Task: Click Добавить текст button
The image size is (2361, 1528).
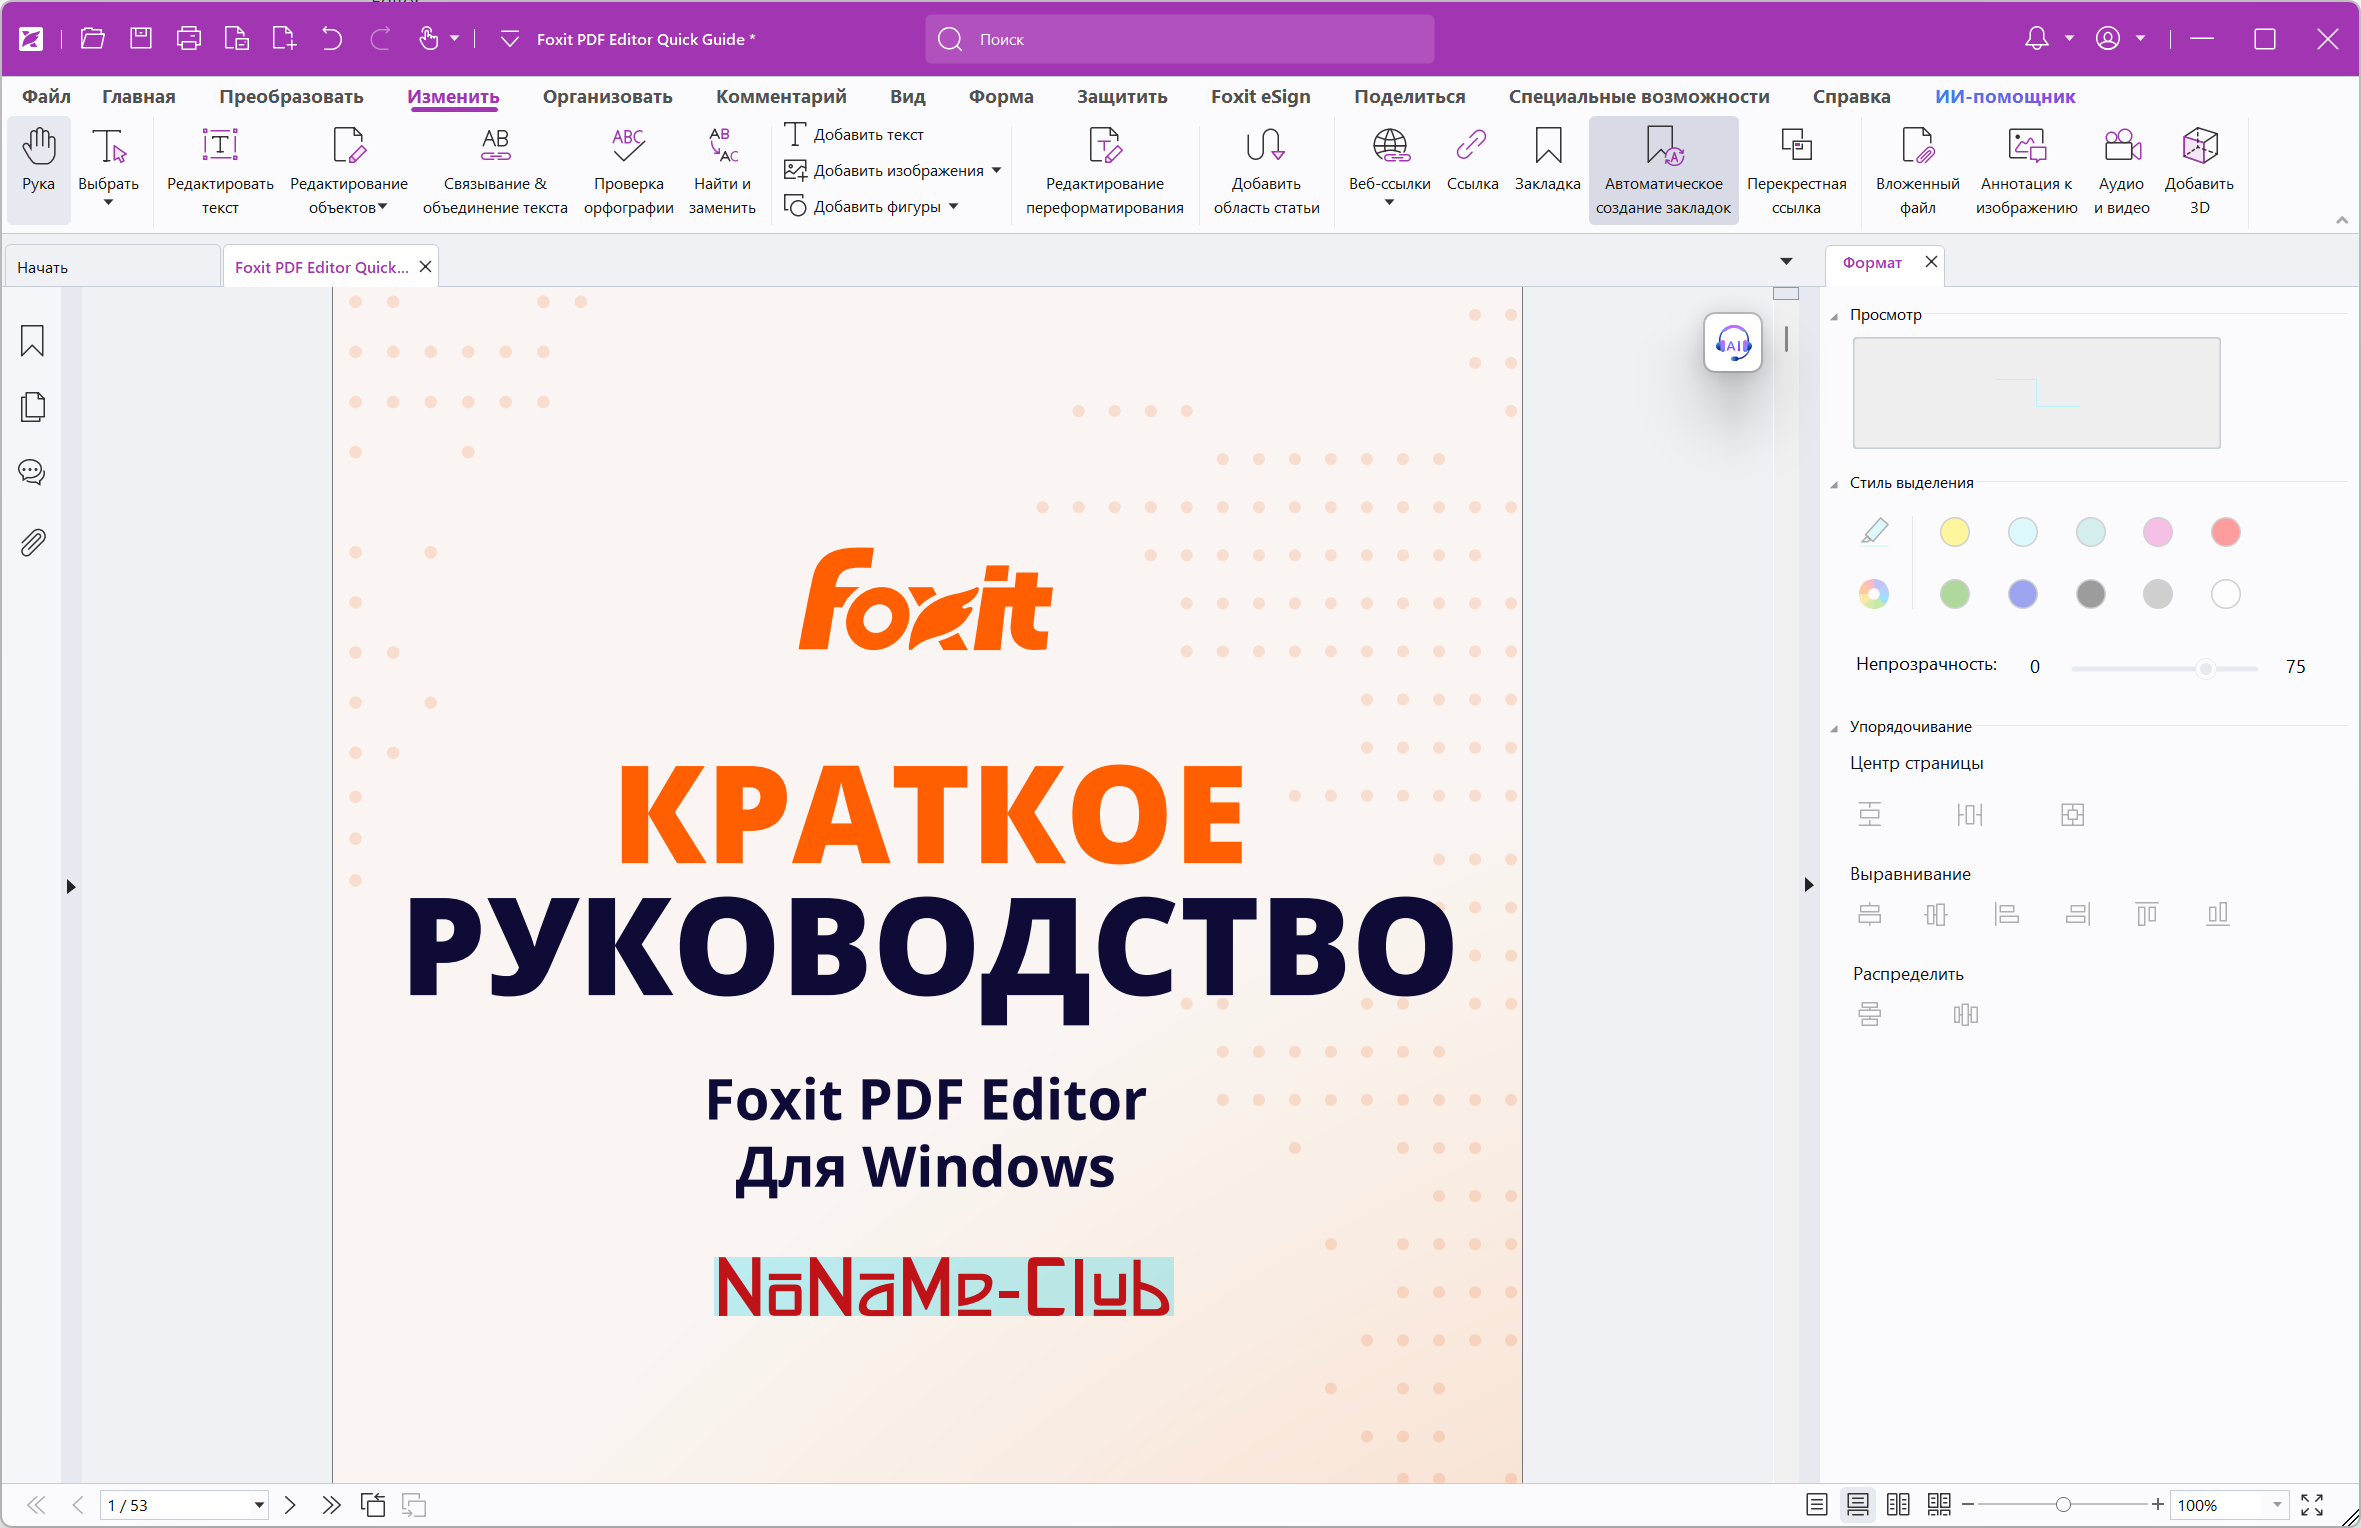Action: 855,134
